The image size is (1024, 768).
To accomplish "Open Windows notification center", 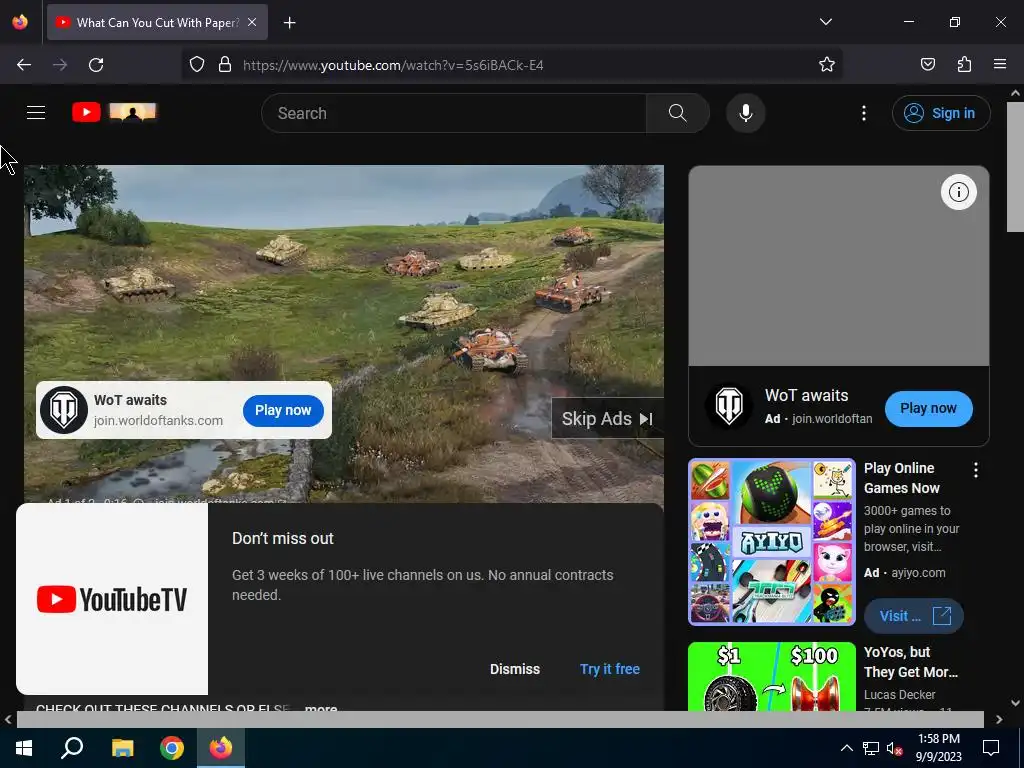I will point(991,748).
